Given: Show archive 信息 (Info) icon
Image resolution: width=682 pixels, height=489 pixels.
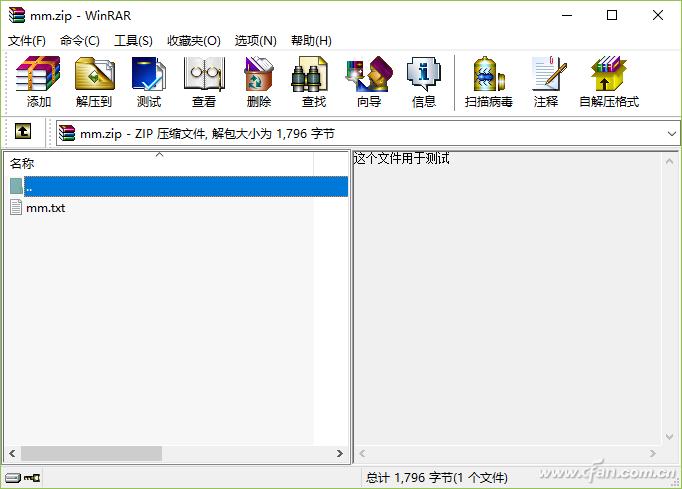Looking at the screenshot, I should [424, 82].
